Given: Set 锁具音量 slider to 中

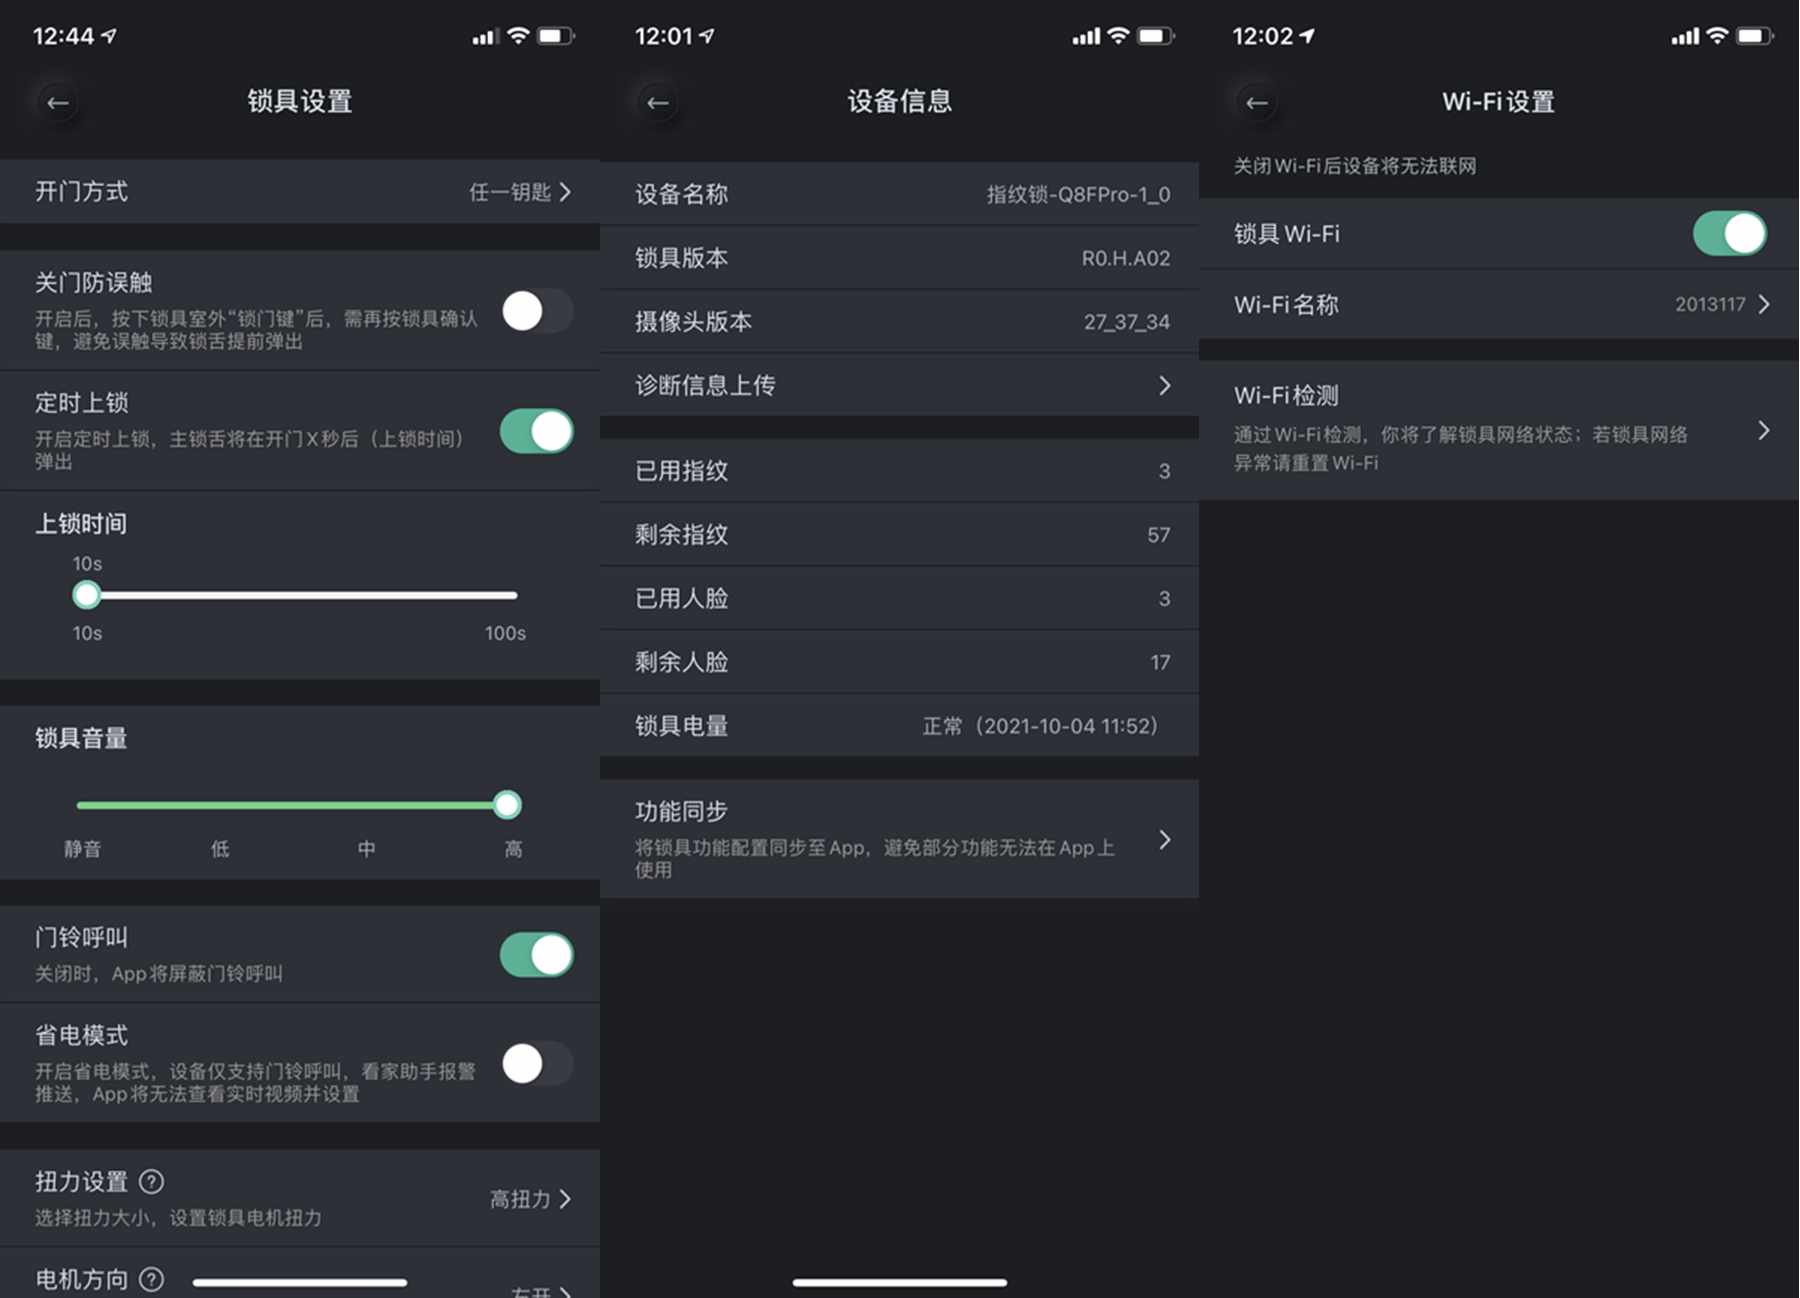Looking at the screenshot, I should click(366, 805).
